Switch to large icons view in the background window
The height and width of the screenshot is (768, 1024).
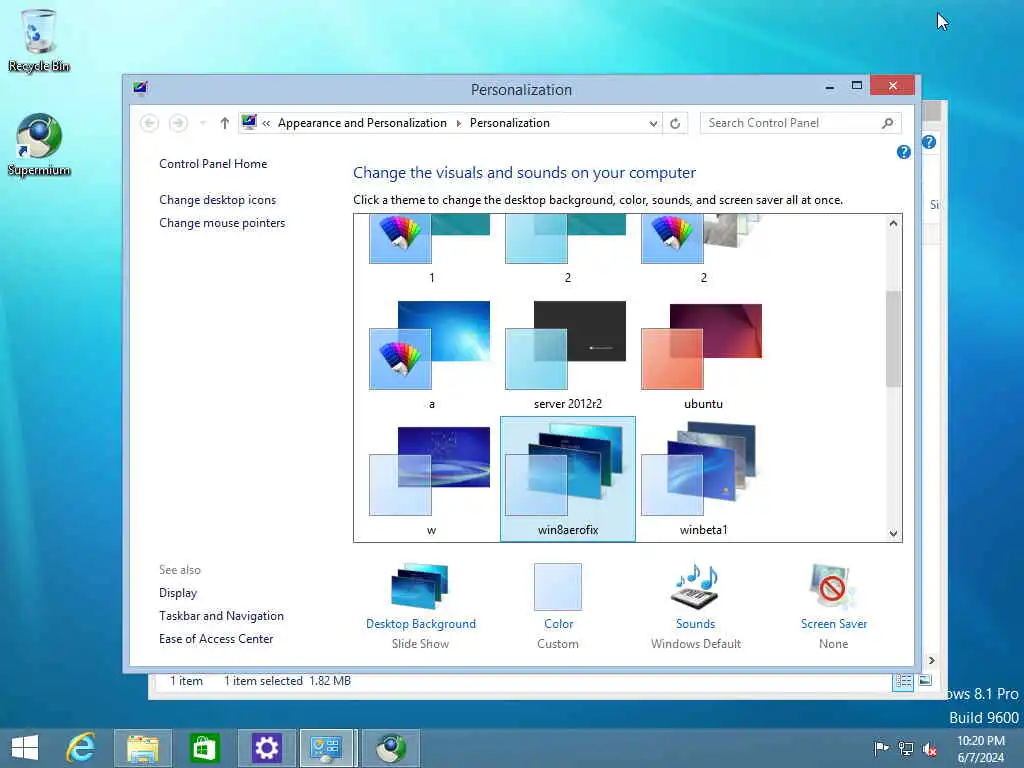click(925, 680)
